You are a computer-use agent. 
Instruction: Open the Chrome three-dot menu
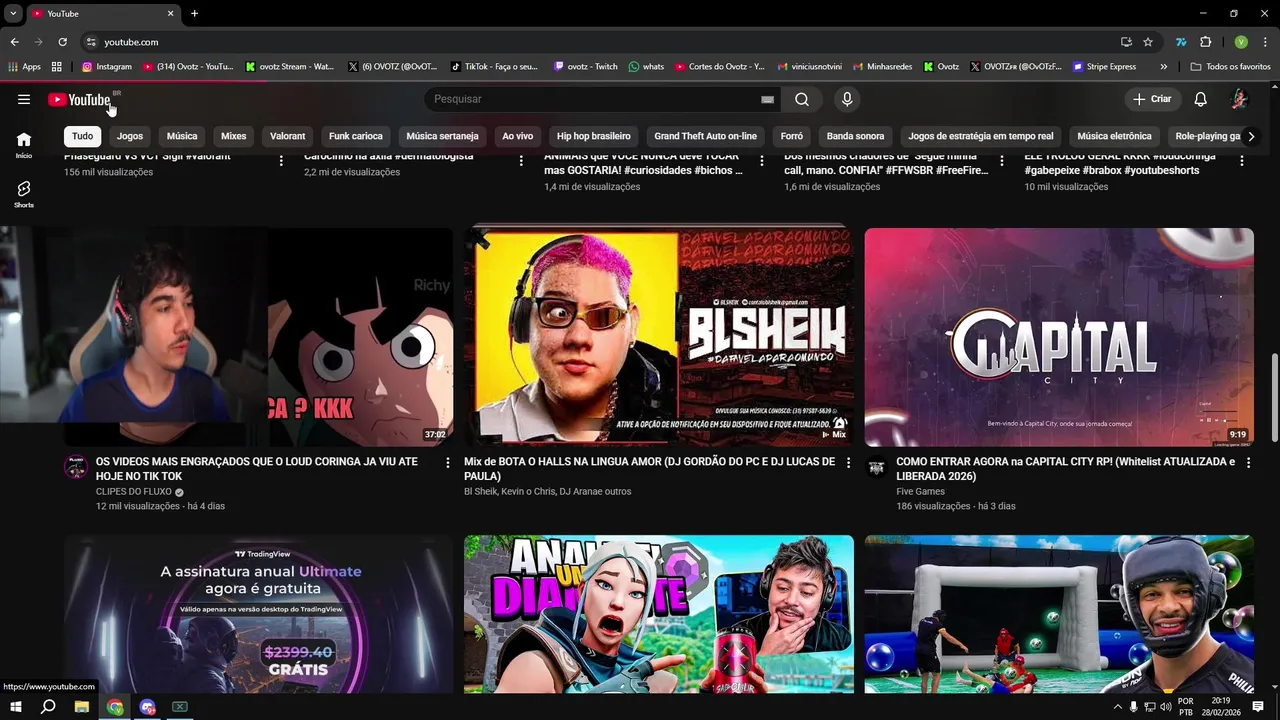pos(1264,42)
